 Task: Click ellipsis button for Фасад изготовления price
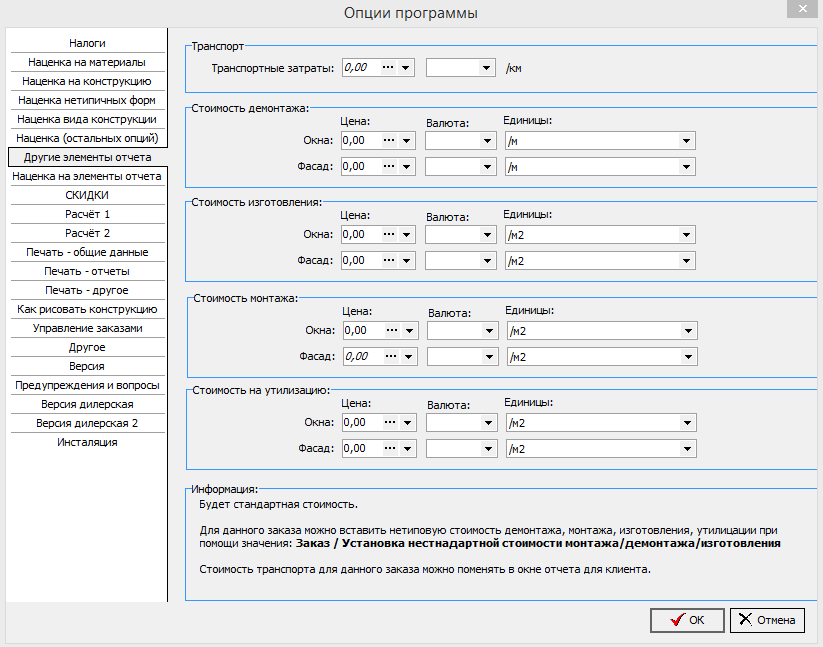(x=389, y=261)
